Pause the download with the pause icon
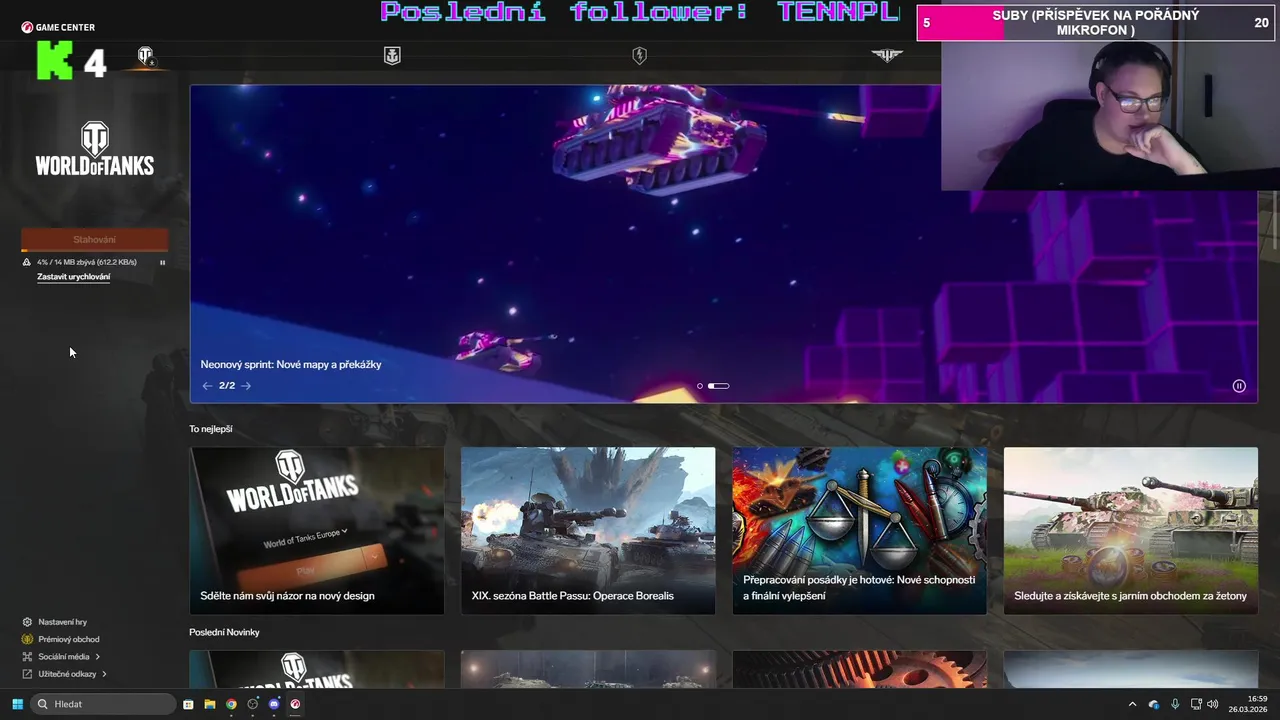The width and height of the screenshot is (1280, 720). [x=162, y=262]
